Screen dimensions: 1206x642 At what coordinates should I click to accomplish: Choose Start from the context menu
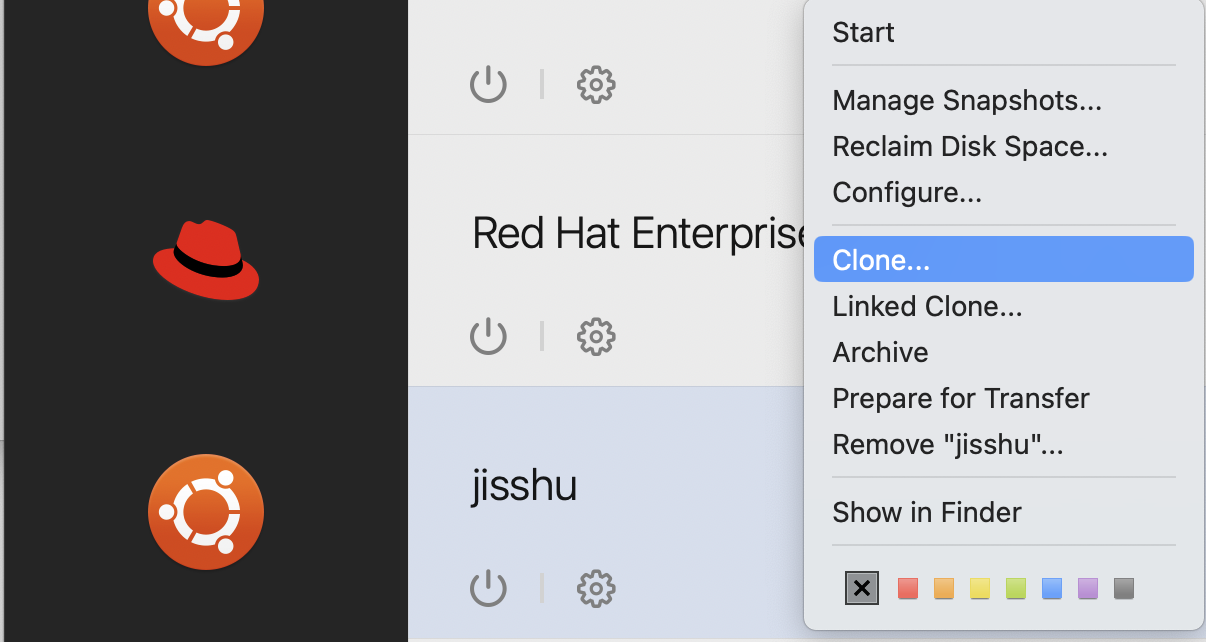863,33
